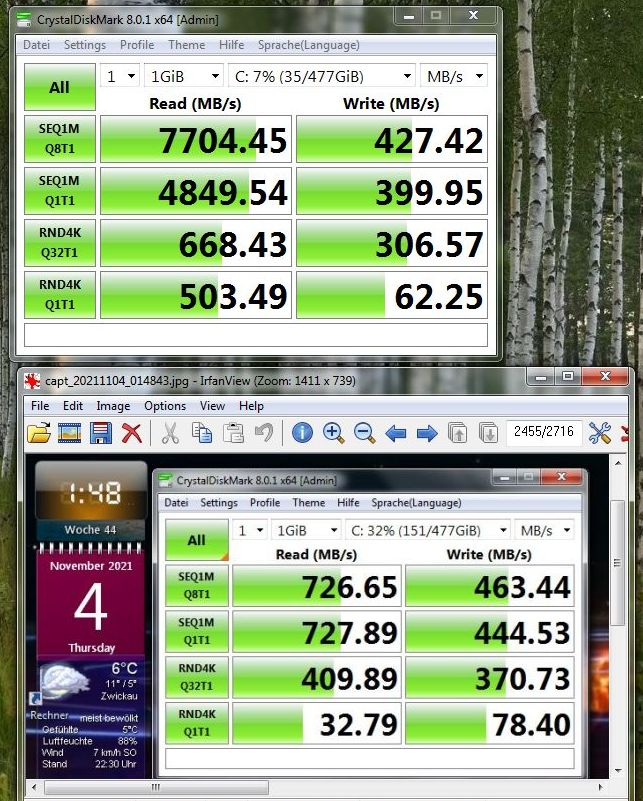Zoom out with magnifier minus icon
Image resolution: width=643 pixels, height=801 pixels.
click(x=365, y=433)
